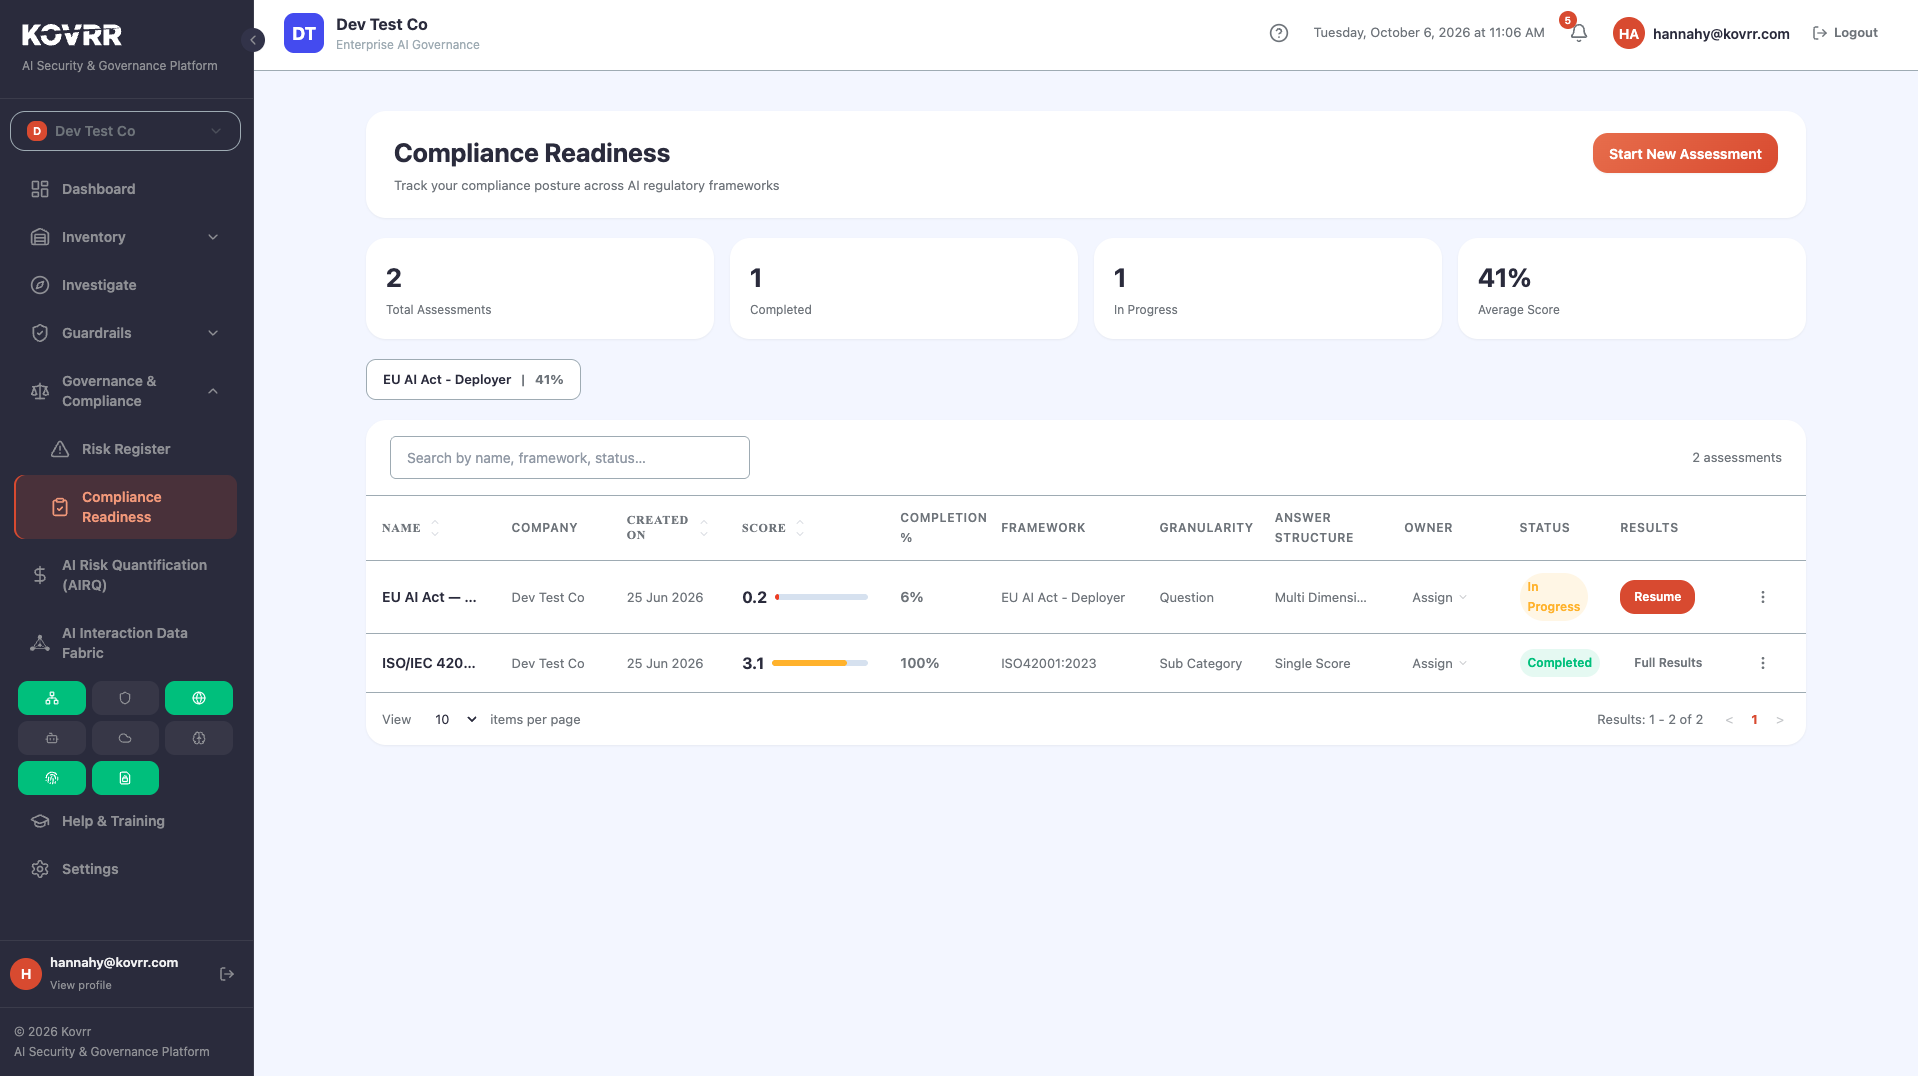
Task: Click the network hierarchy green tile icon
Action: pyautogui.click(x=52, y=698)
